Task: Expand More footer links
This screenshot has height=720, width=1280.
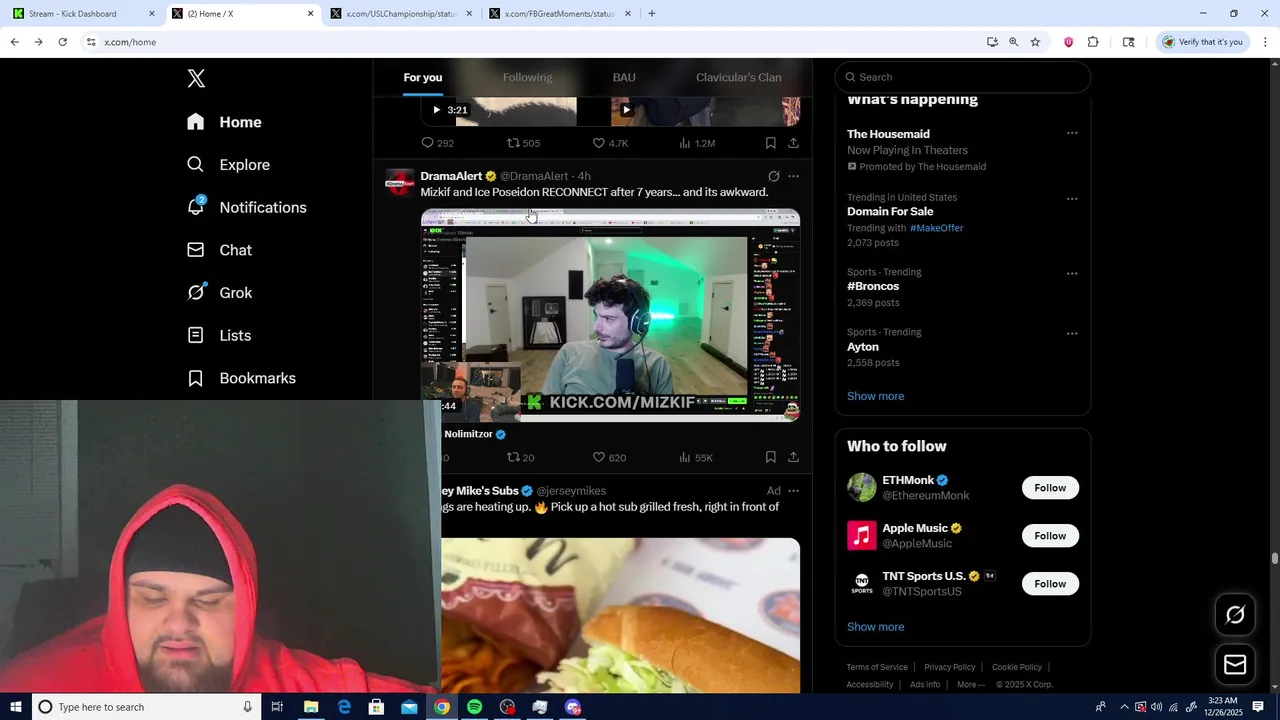Action: click(x=970, y=685)
